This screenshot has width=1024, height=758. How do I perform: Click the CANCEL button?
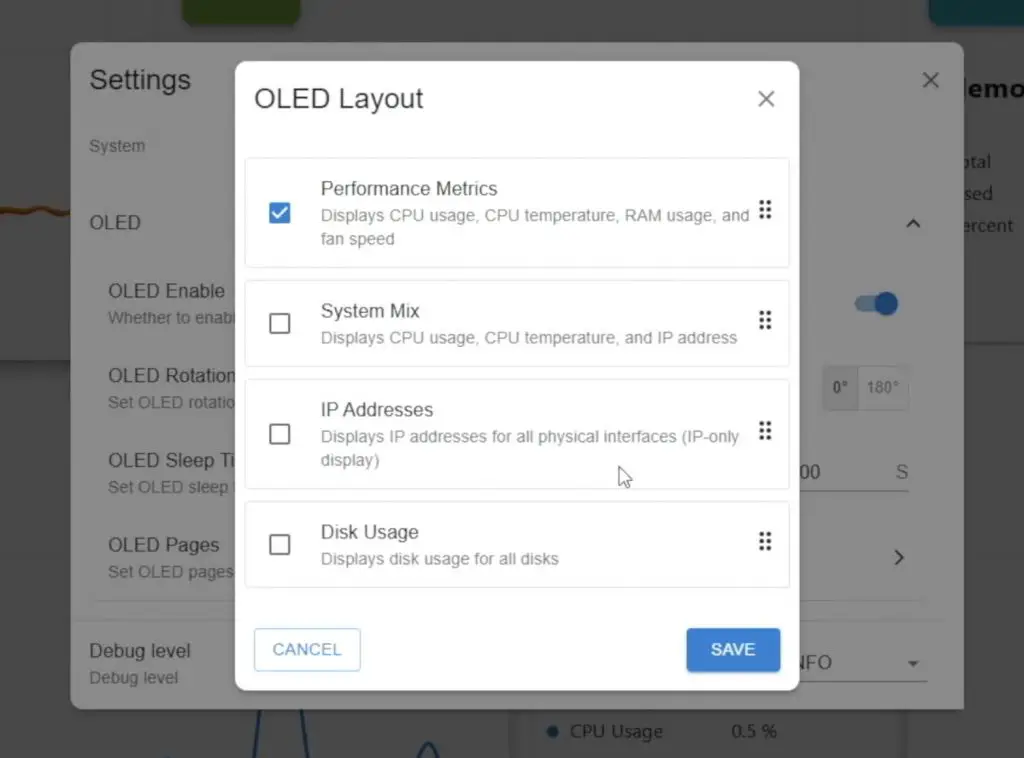307,649
